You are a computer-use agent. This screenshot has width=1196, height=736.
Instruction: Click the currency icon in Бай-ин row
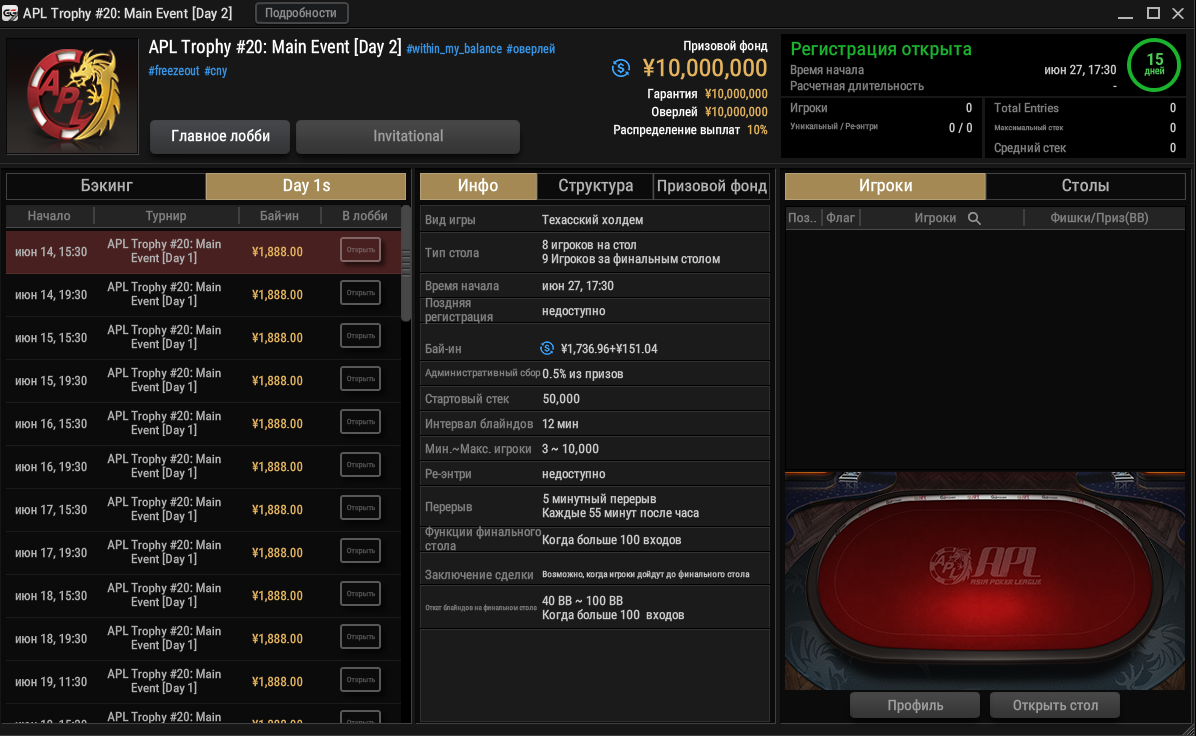click(x=547, y=349)
